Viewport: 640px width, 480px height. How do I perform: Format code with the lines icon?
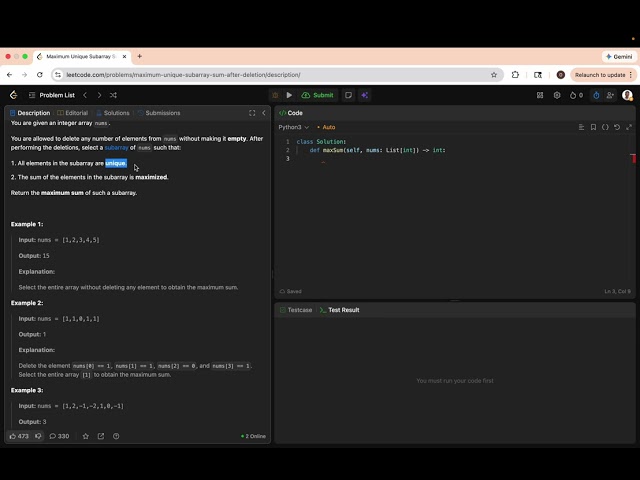pyautogui.click(x=581, y=127)
